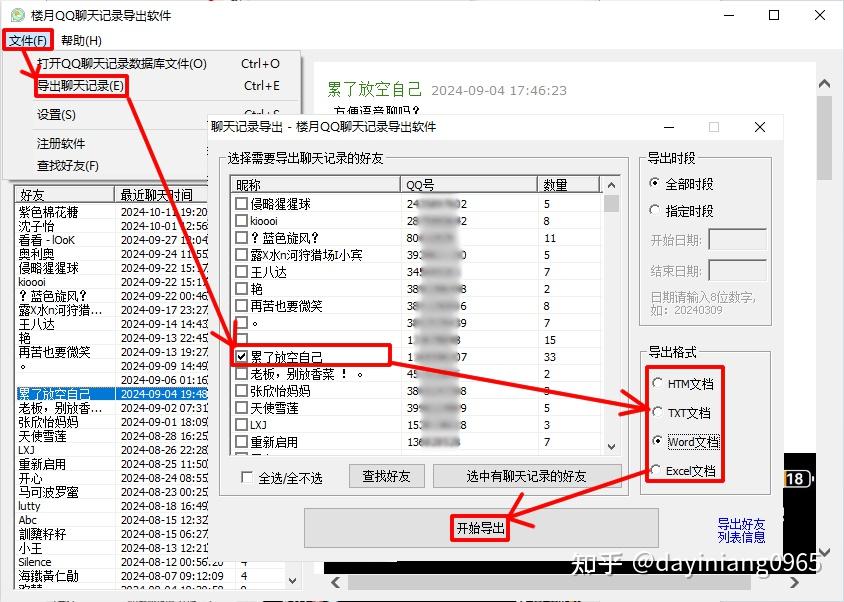Open the 帮助(H) menu
Image resolution: width=844 pixels, height=602 pixels.
pyautogui.click(x=81, y=40)
